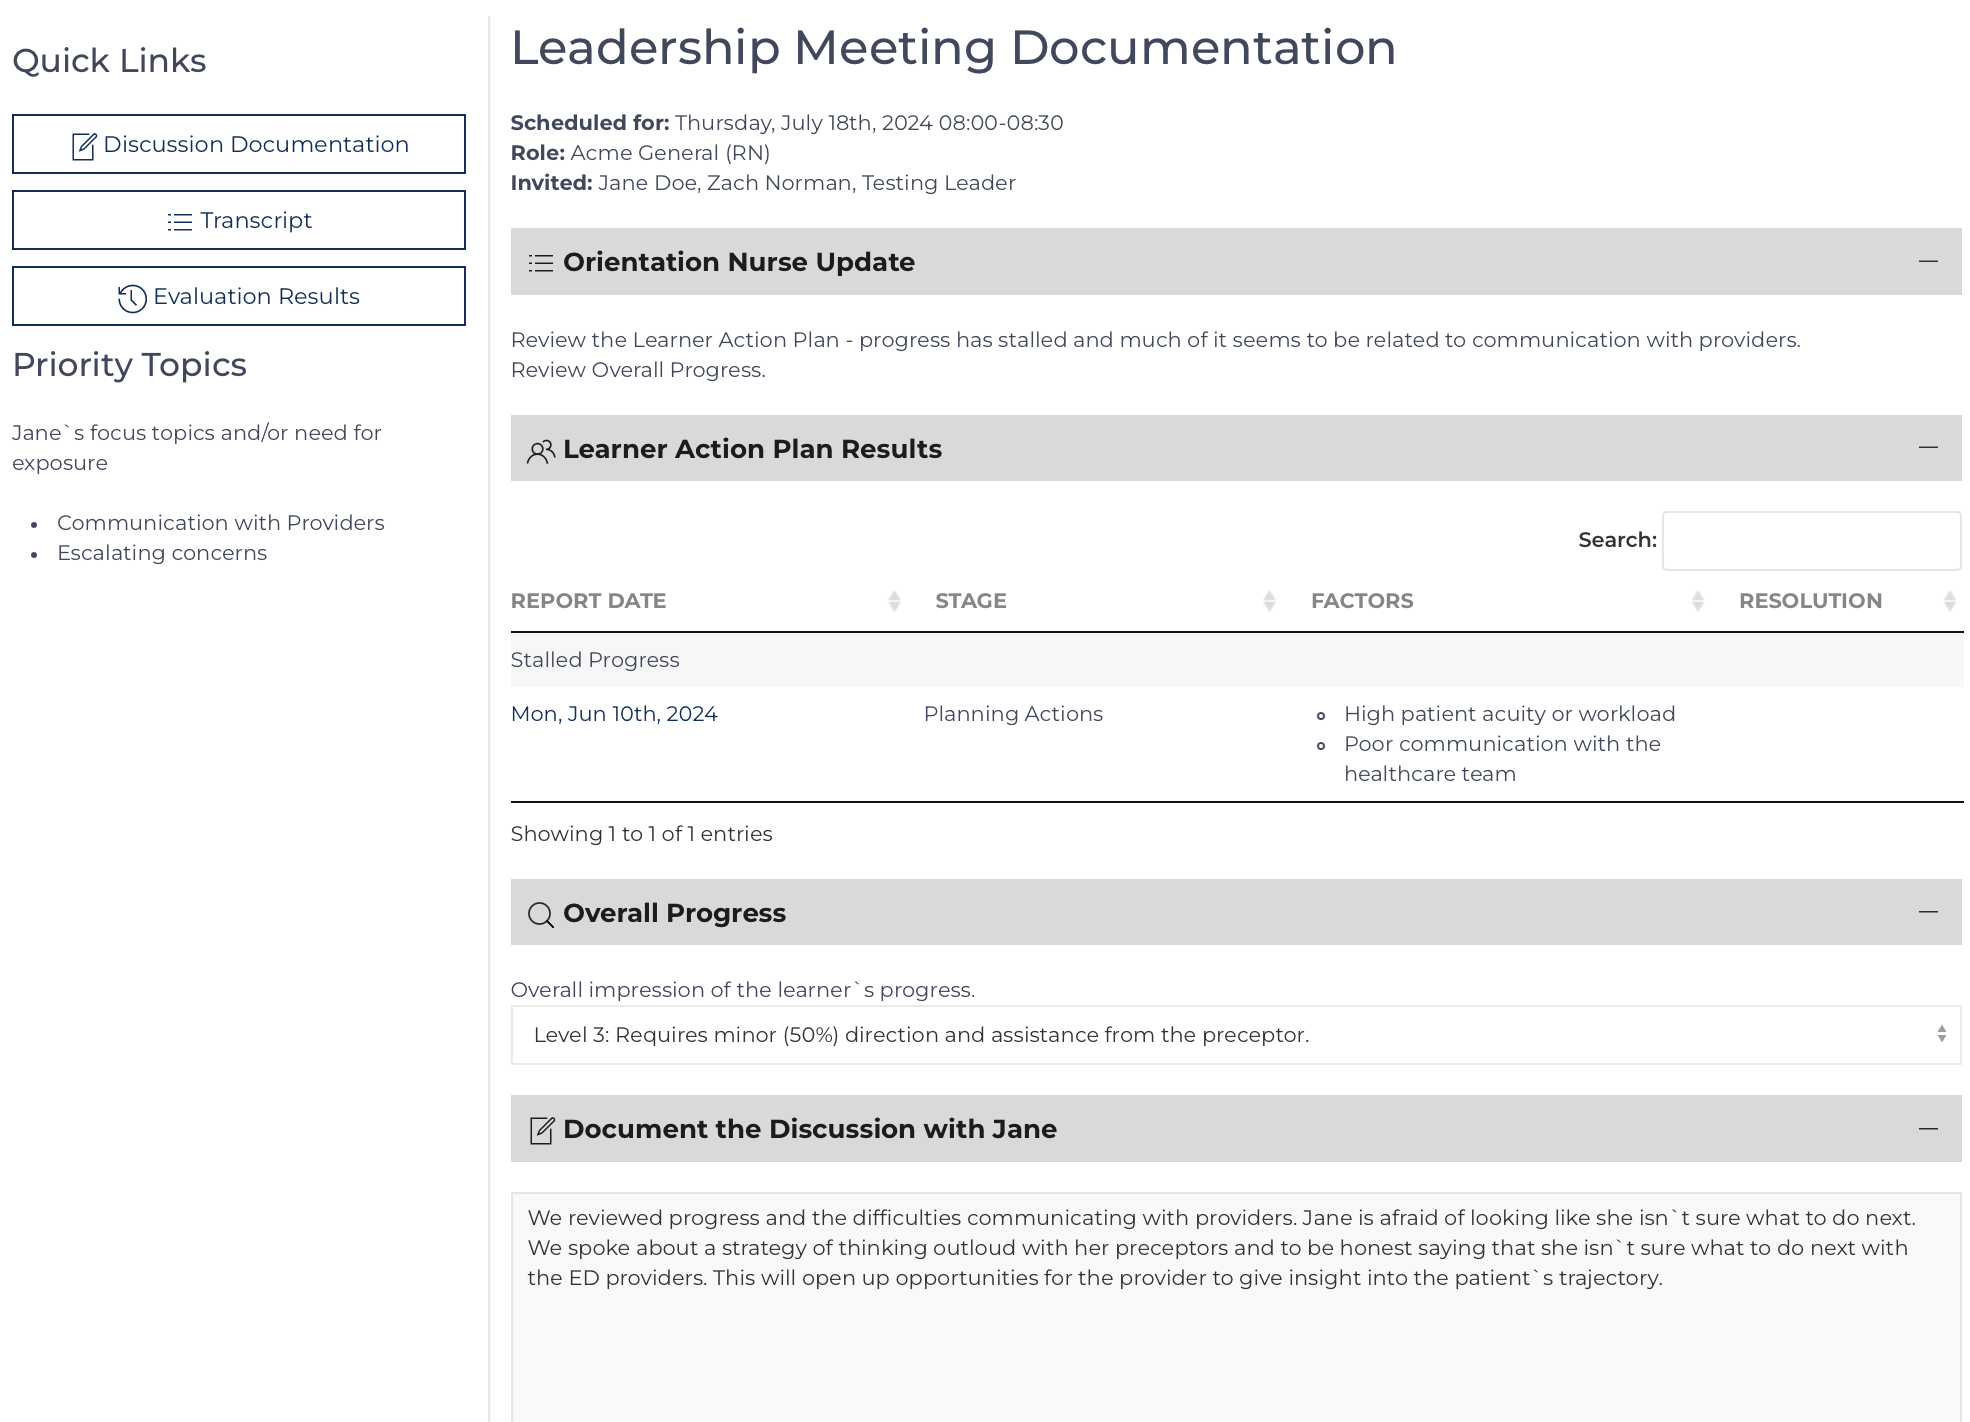Click the Priority Topics heading

click(129, 365)
